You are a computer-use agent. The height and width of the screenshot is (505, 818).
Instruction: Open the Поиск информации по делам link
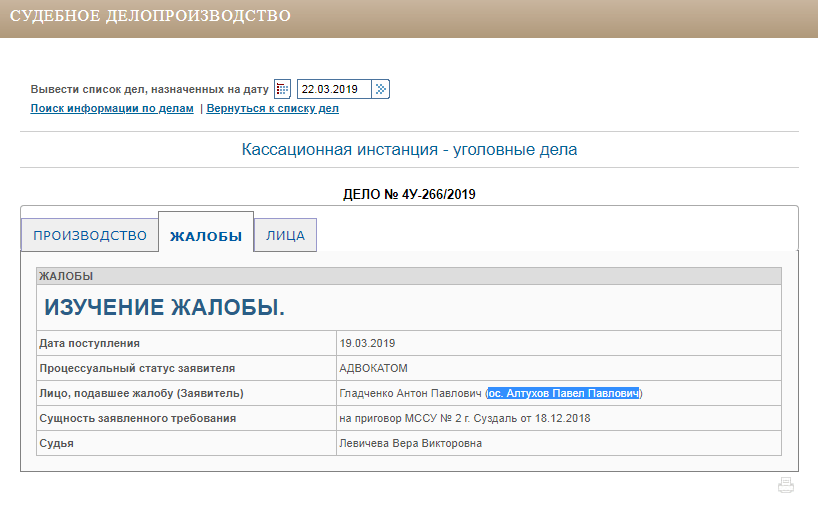tap(112, 108)
